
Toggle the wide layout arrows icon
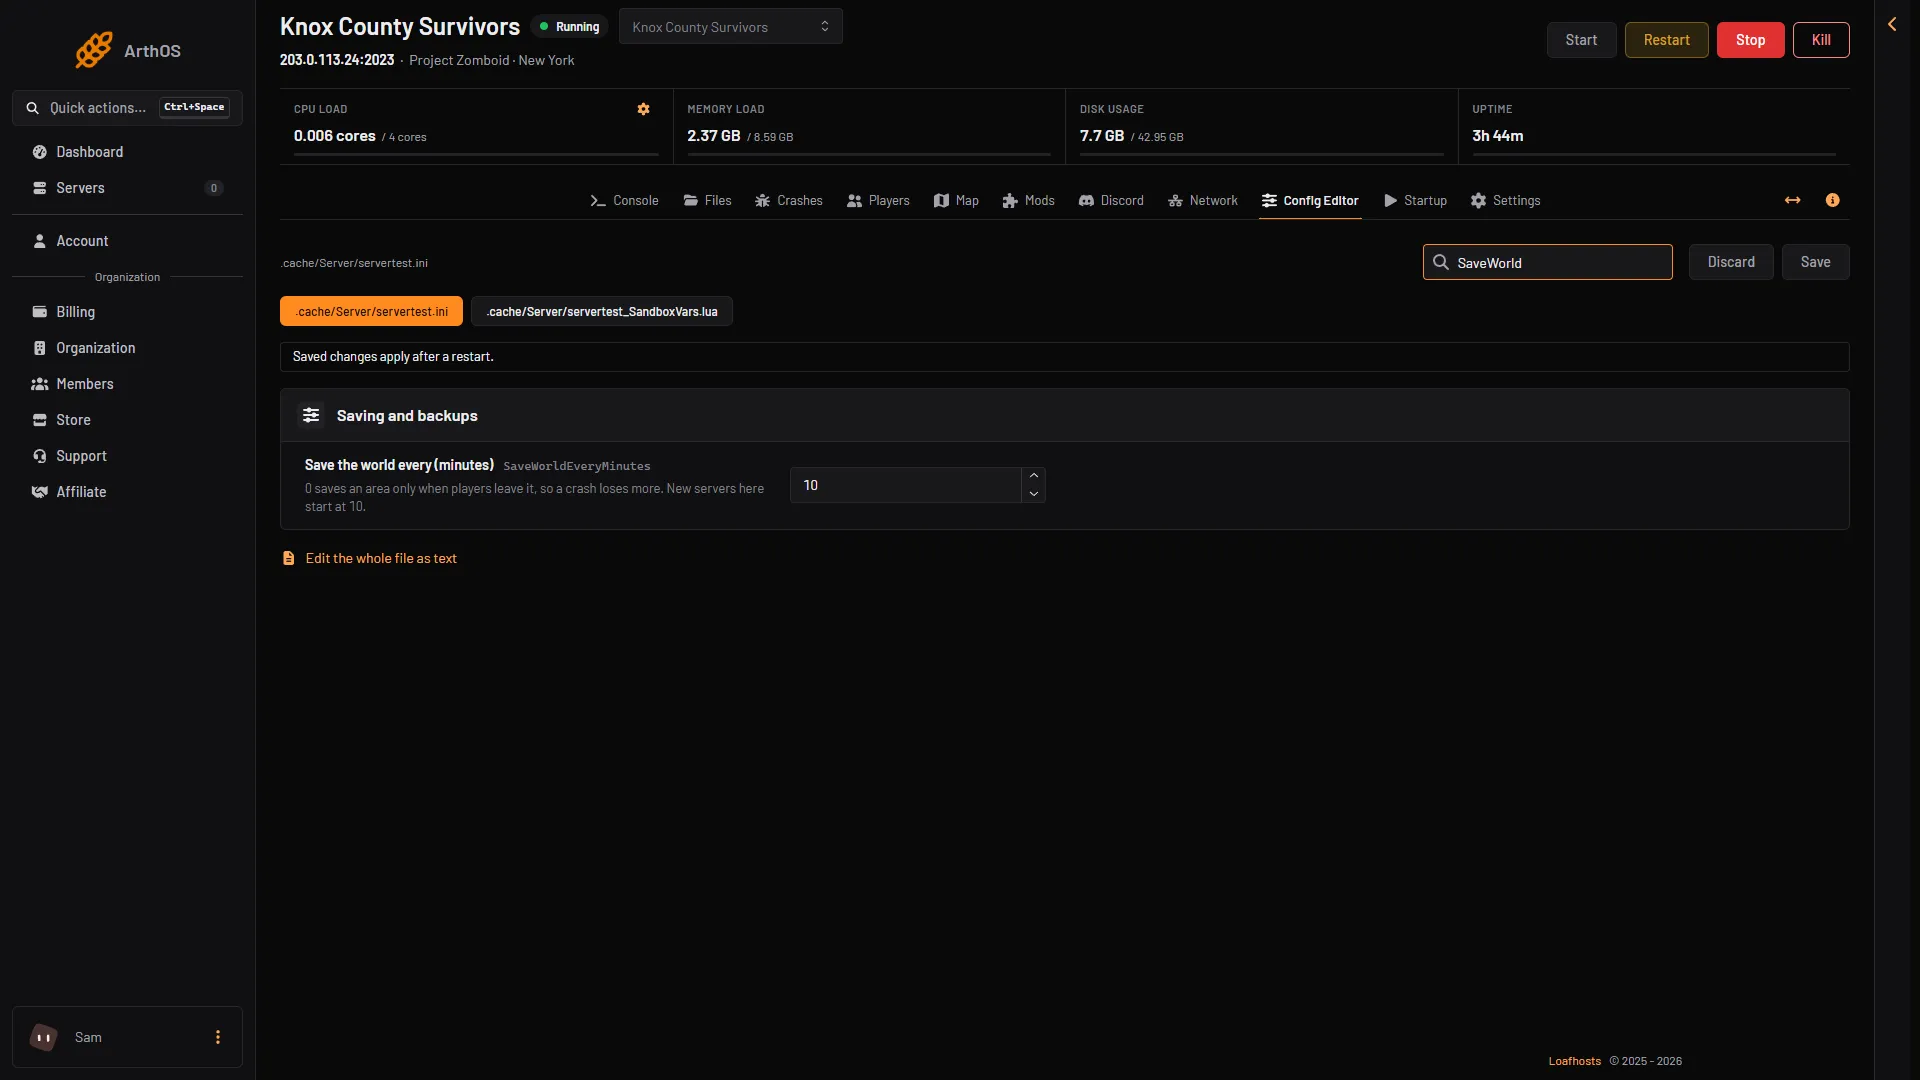pyautogui.click(x=1793, y=201)
